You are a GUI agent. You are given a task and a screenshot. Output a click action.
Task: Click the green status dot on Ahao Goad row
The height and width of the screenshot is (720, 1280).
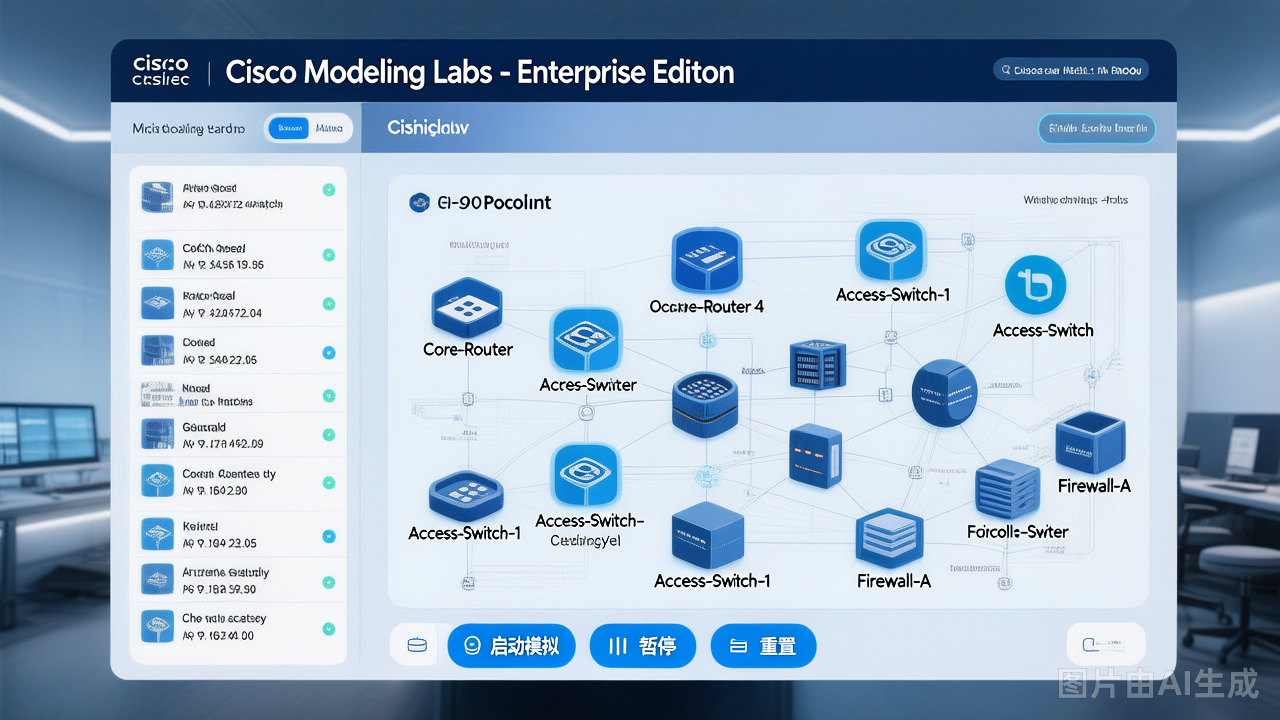[328, 190]
